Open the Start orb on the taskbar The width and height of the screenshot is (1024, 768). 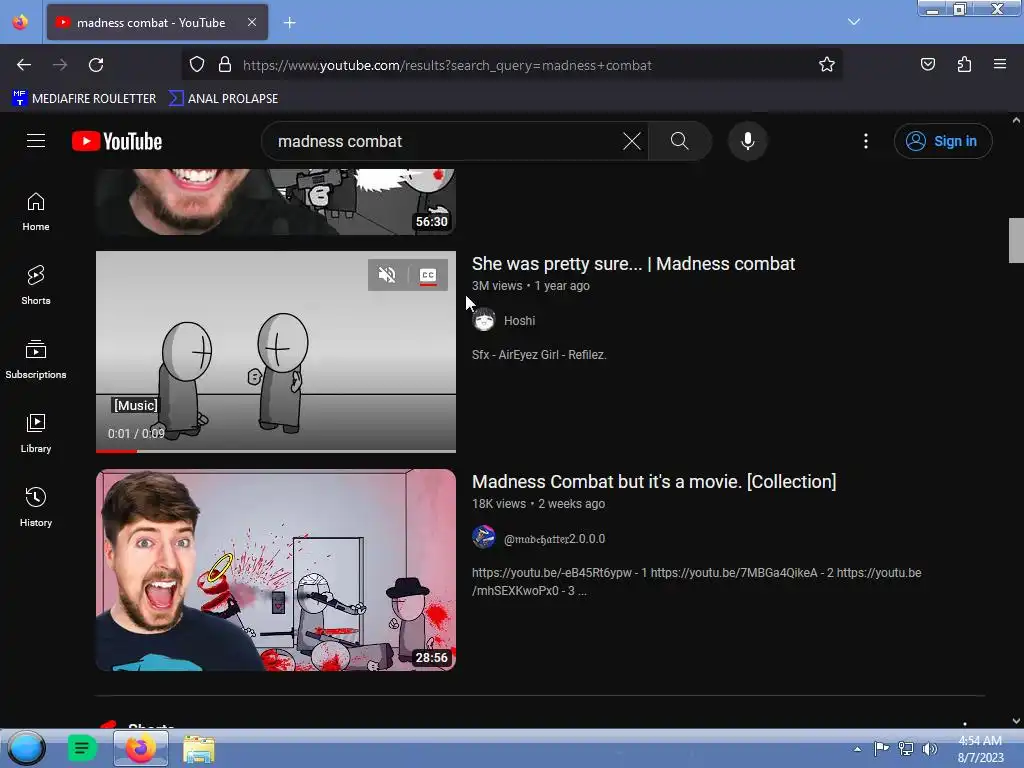(26, 748)
